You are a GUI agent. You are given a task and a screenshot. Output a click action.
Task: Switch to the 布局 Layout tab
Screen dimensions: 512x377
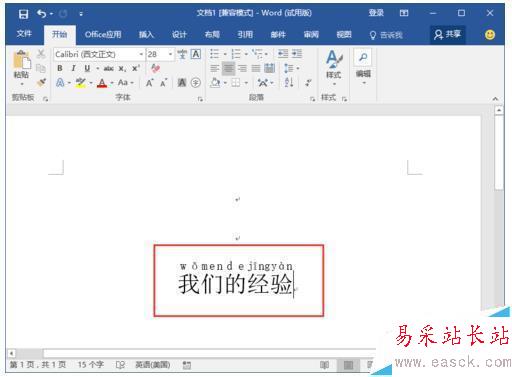point(212,35)
